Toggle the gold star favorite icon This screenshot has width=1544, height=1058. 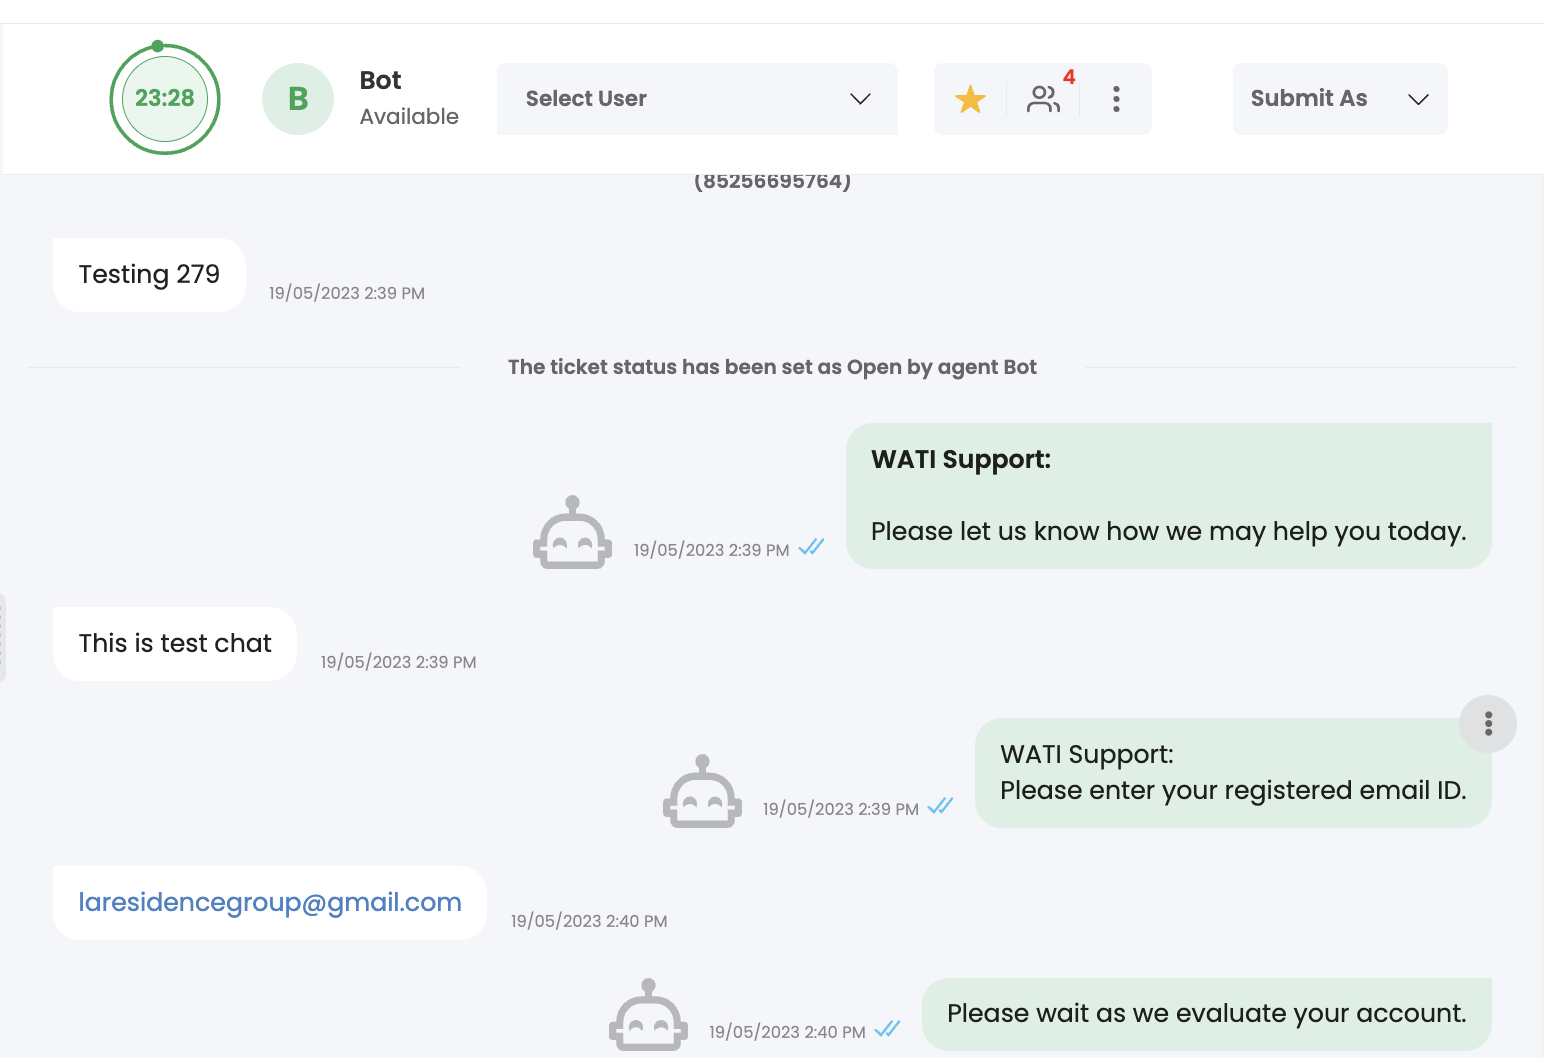970,99
